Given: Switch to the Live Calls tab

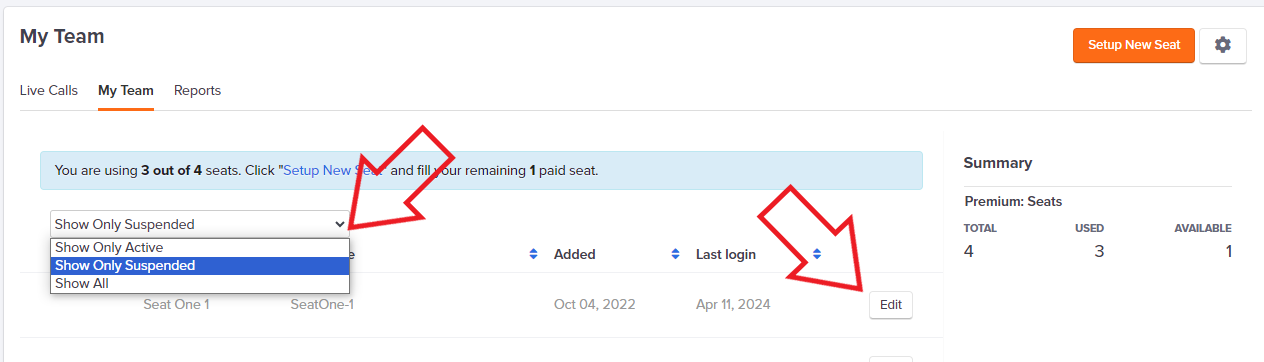Looking at the screenshot, I should coord(49,90).
